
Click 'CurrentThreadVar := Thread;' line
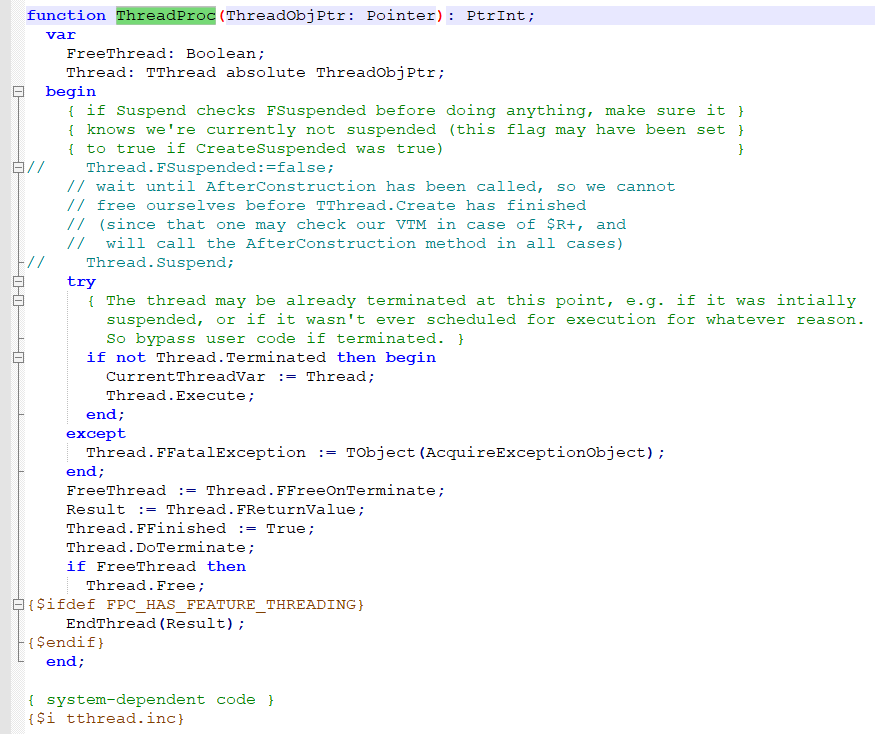pos(241,376)
